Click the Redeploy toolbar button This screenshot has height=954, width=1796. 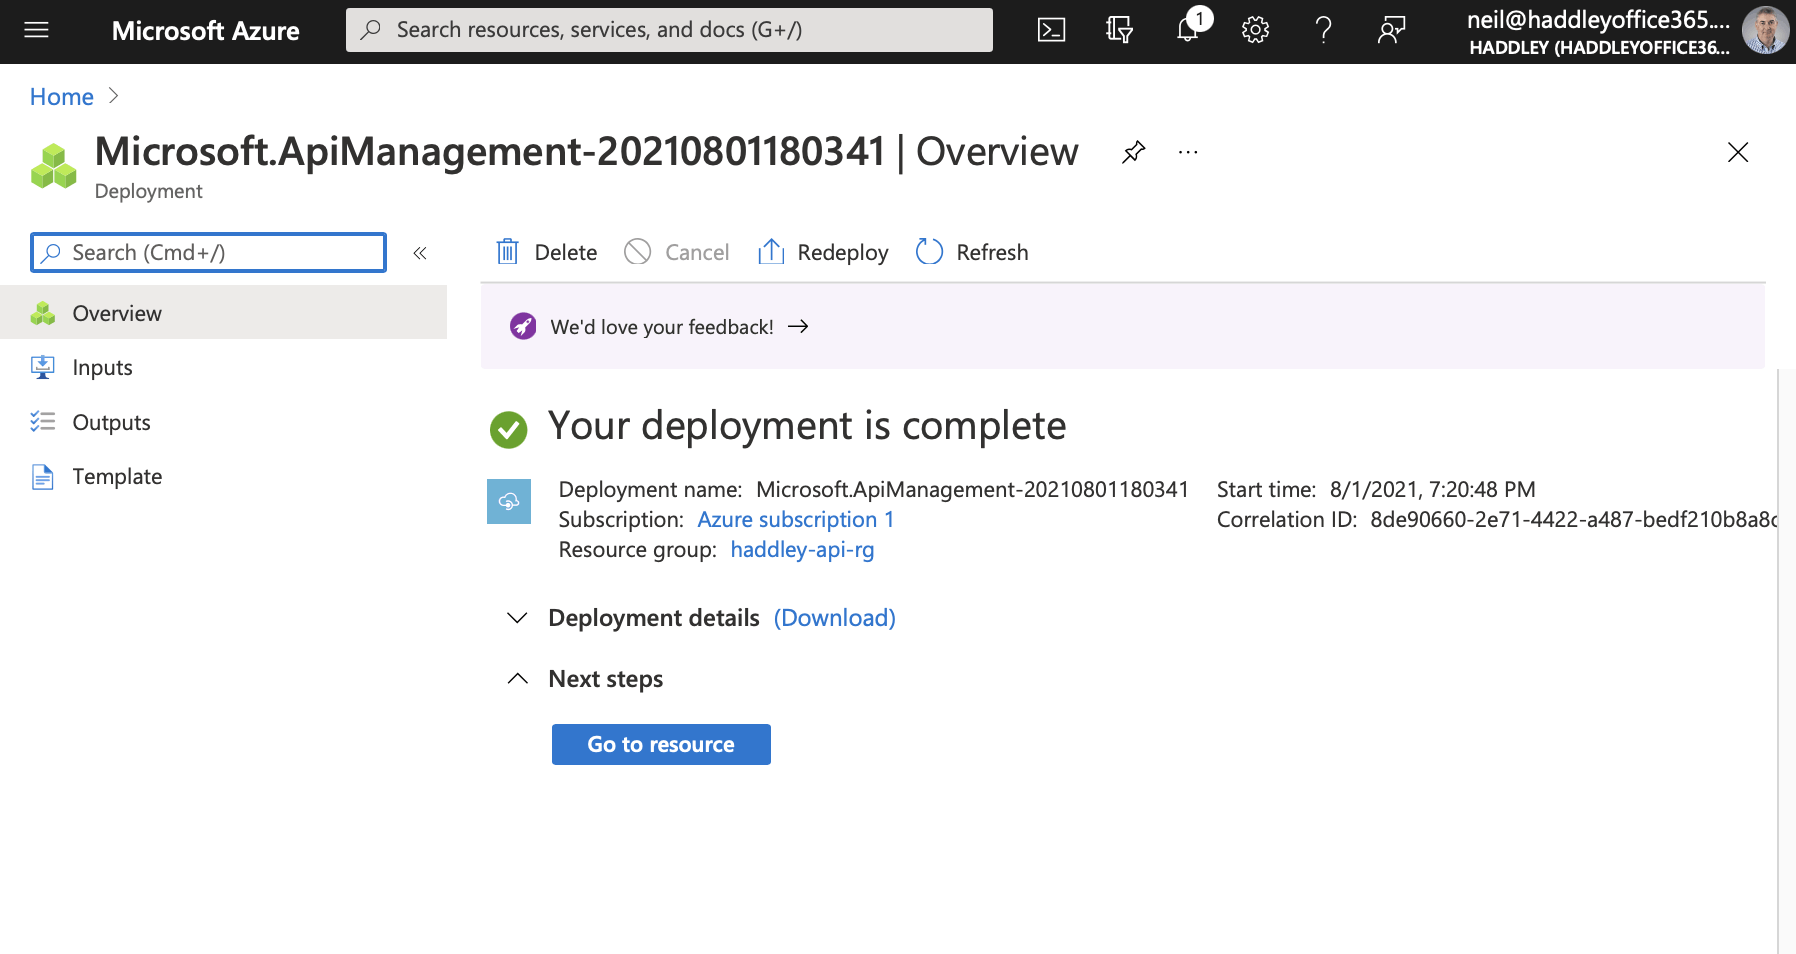[823, 253]
